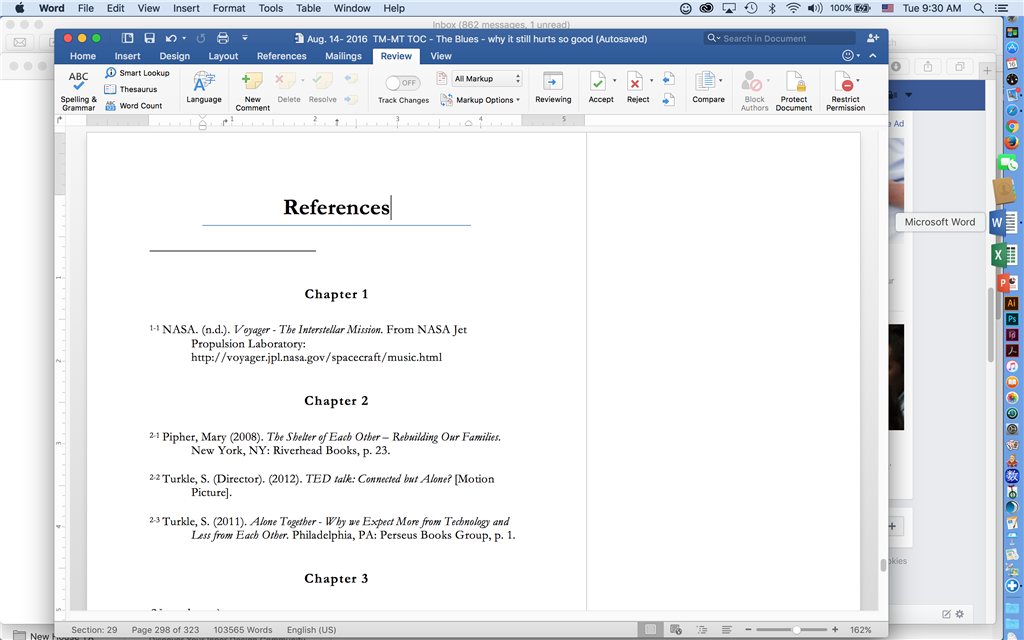
Task: Save the document with the floppy icon
Action: click(150, 39)
